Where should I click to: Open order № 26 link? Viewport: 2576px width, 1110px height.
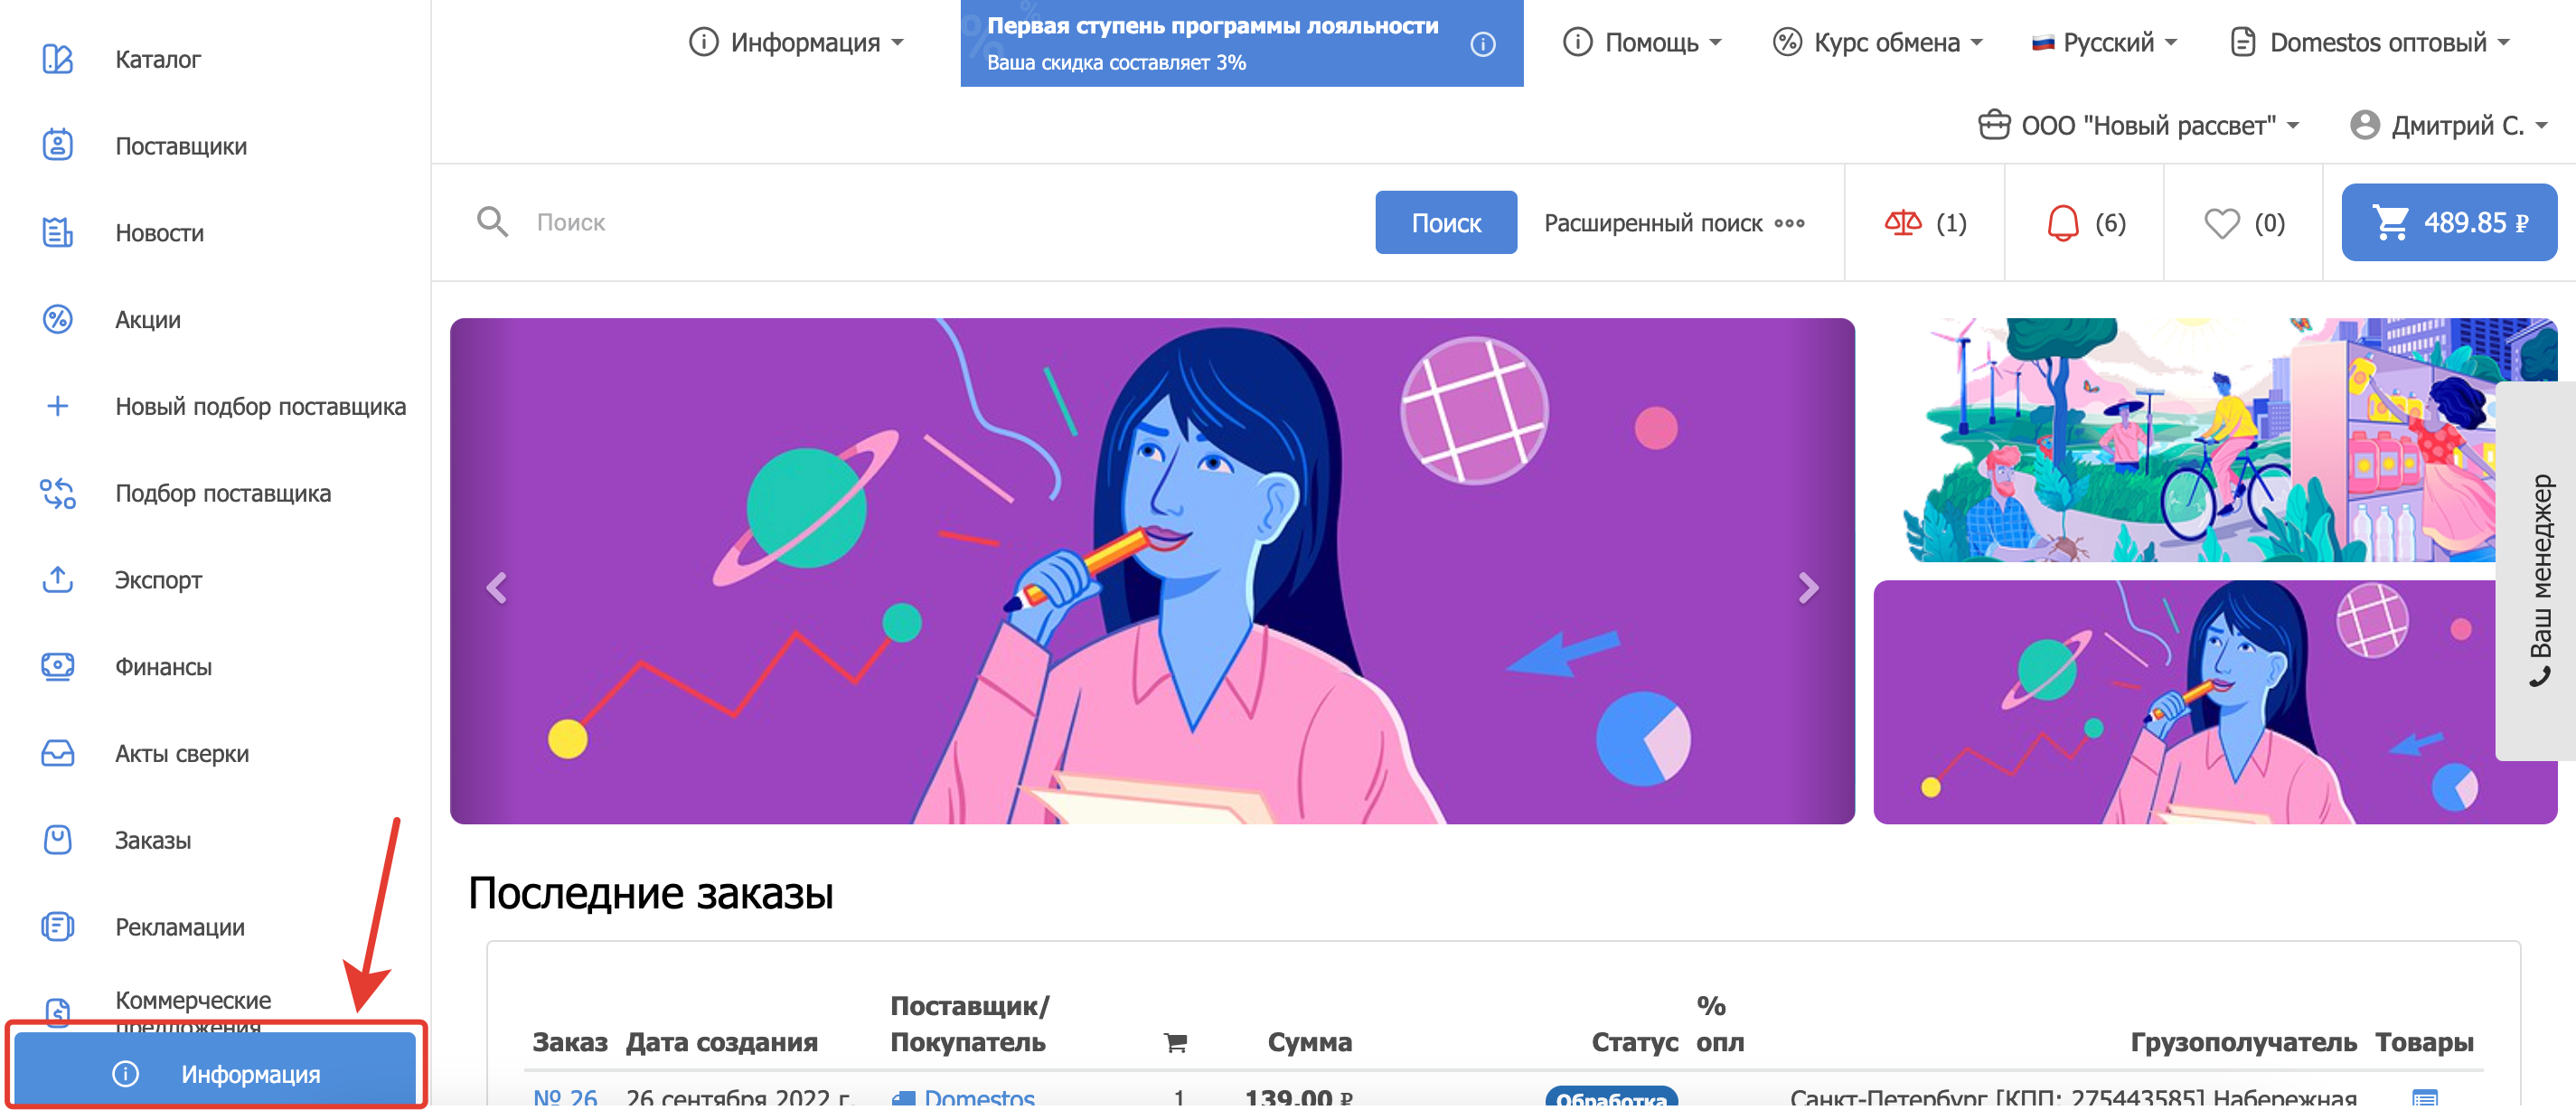pos(565,1098)
